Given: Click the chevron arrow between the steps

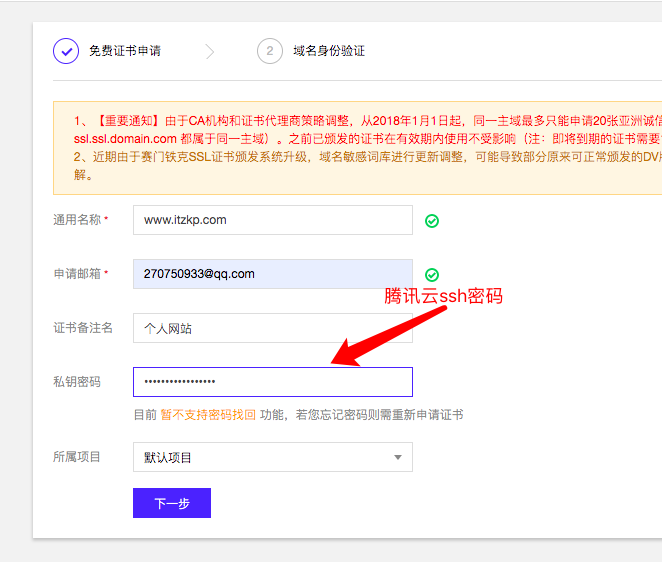Looking at the screenshot, I should point(209,51).
